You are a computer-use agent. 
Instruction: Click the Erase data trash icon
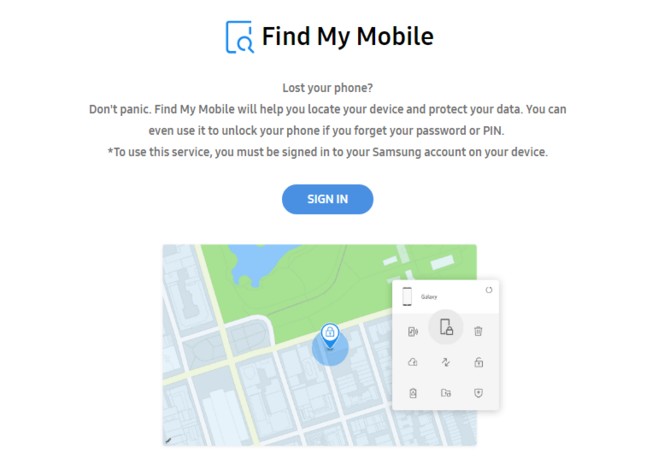click(478, 331)
